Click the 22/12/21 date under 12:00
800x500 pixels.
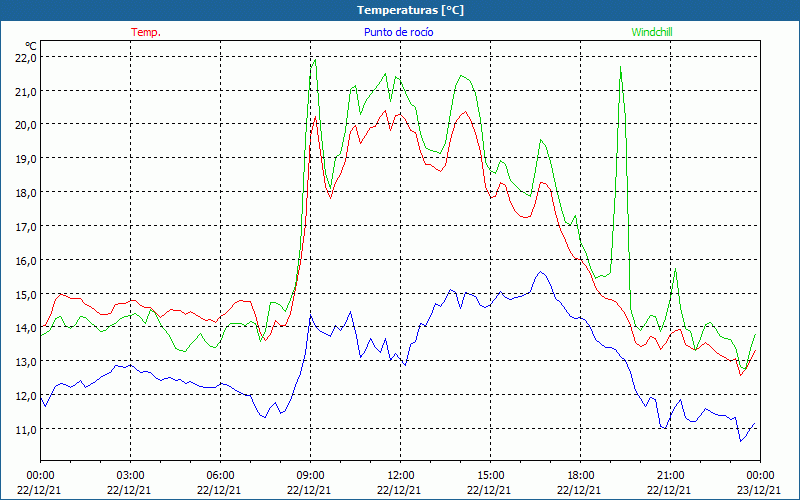(x=399, y=490)
